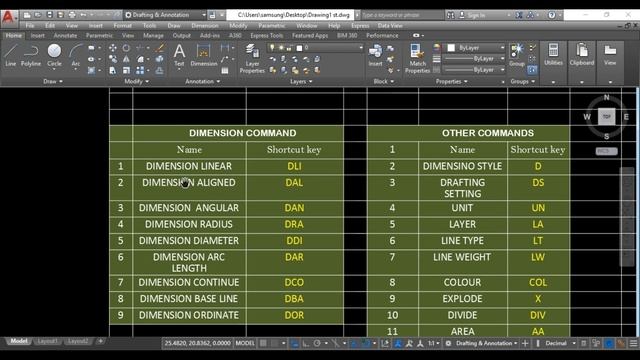Click the TOP face of the ViewCube
Viewport: 640px width, 360px height.
point(607,117)
